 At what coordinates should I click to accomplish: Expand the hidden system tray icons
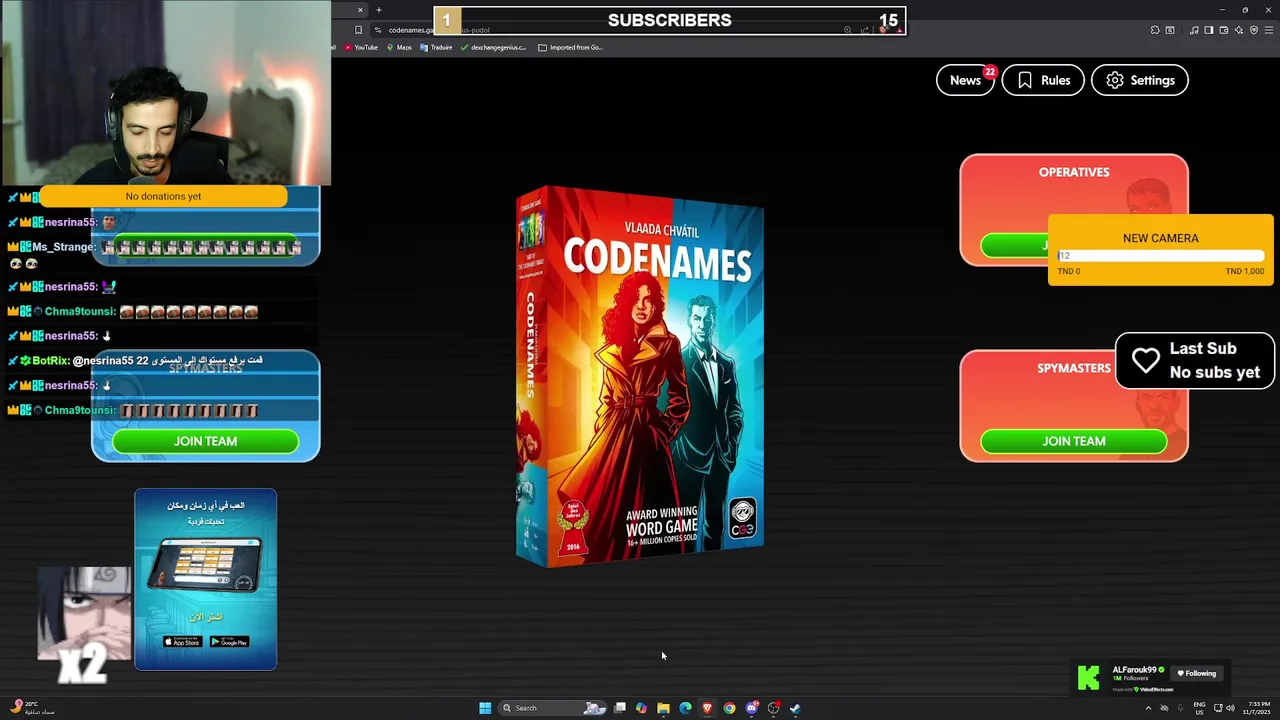click(1148, 708)
